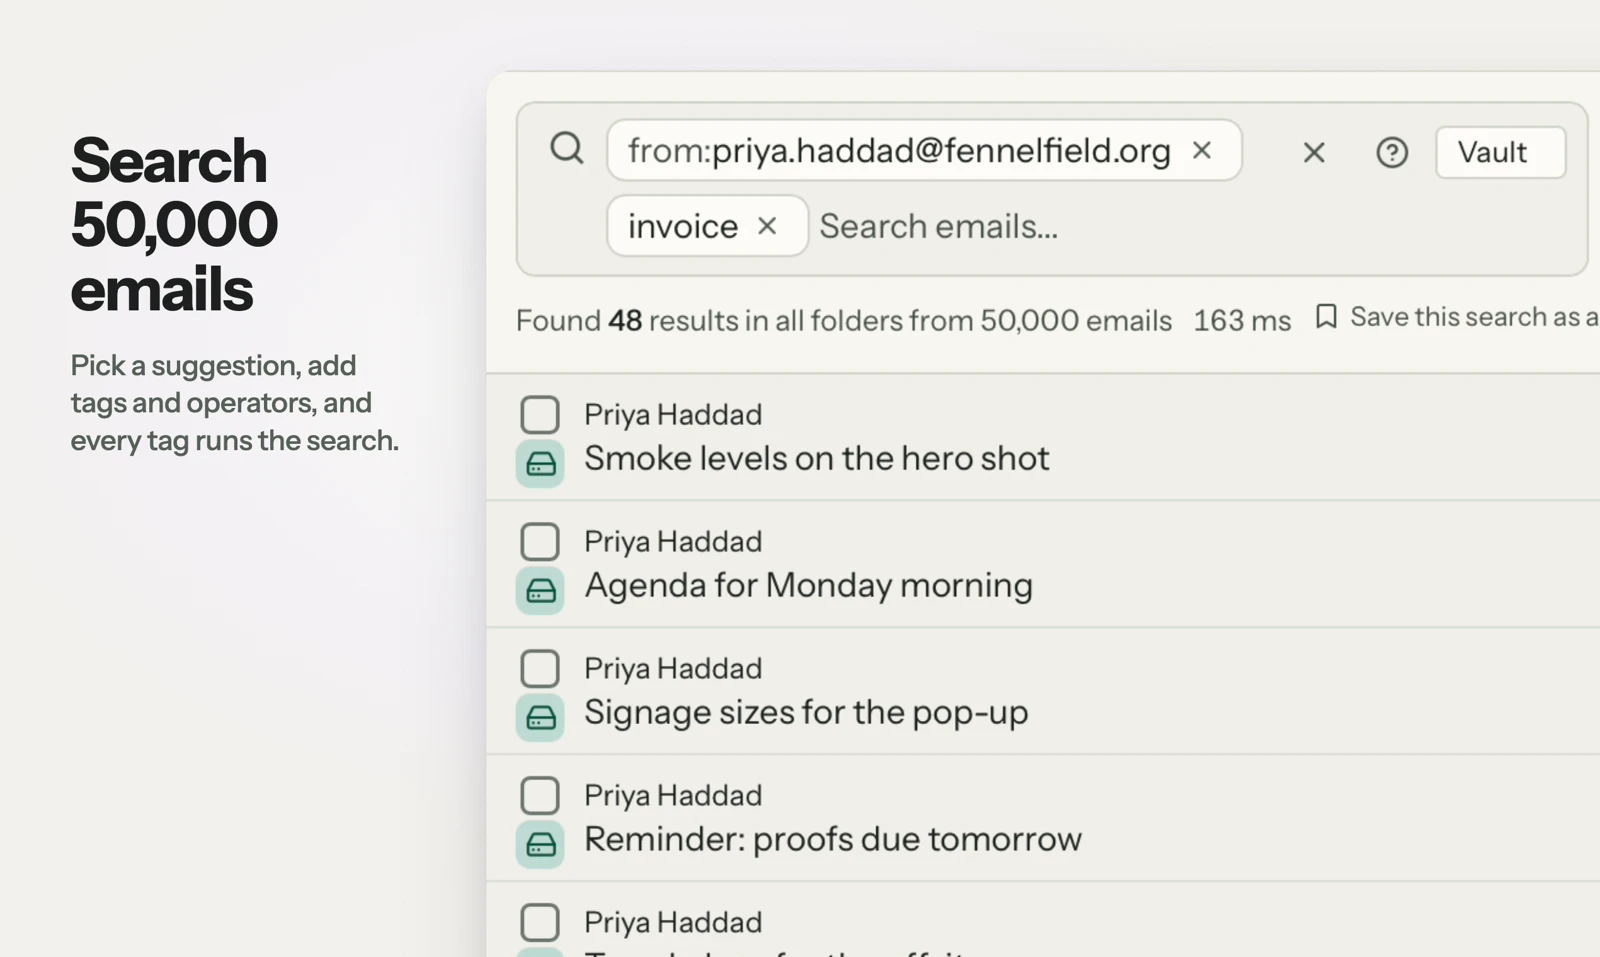Screen dimensions: 1600x957
Task: Click the from:priya.haddad@fennelfield.org tag text
Action: tap(899, 150)
